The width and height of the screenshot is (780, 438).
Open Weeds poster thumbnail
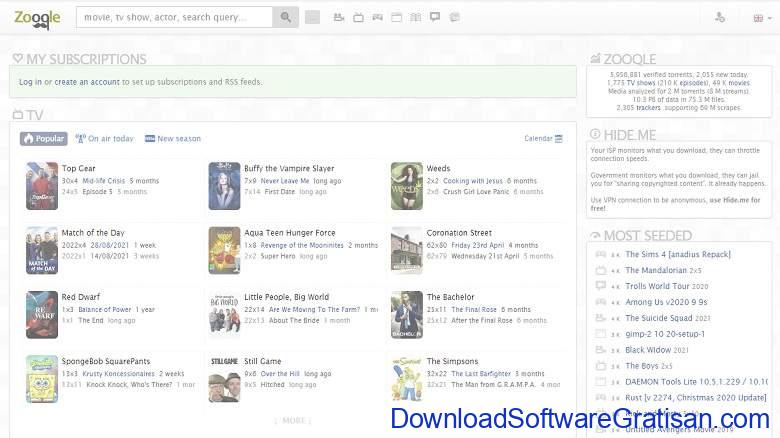pyautogui.click(x=407, y=186)
